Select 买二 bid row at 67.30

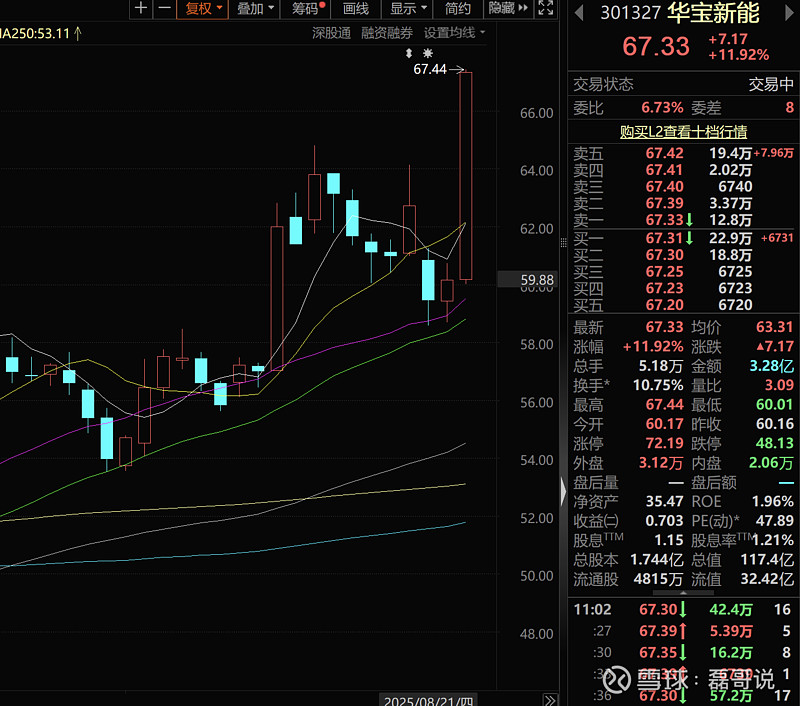pyautogui.click(x=683, y=255)
